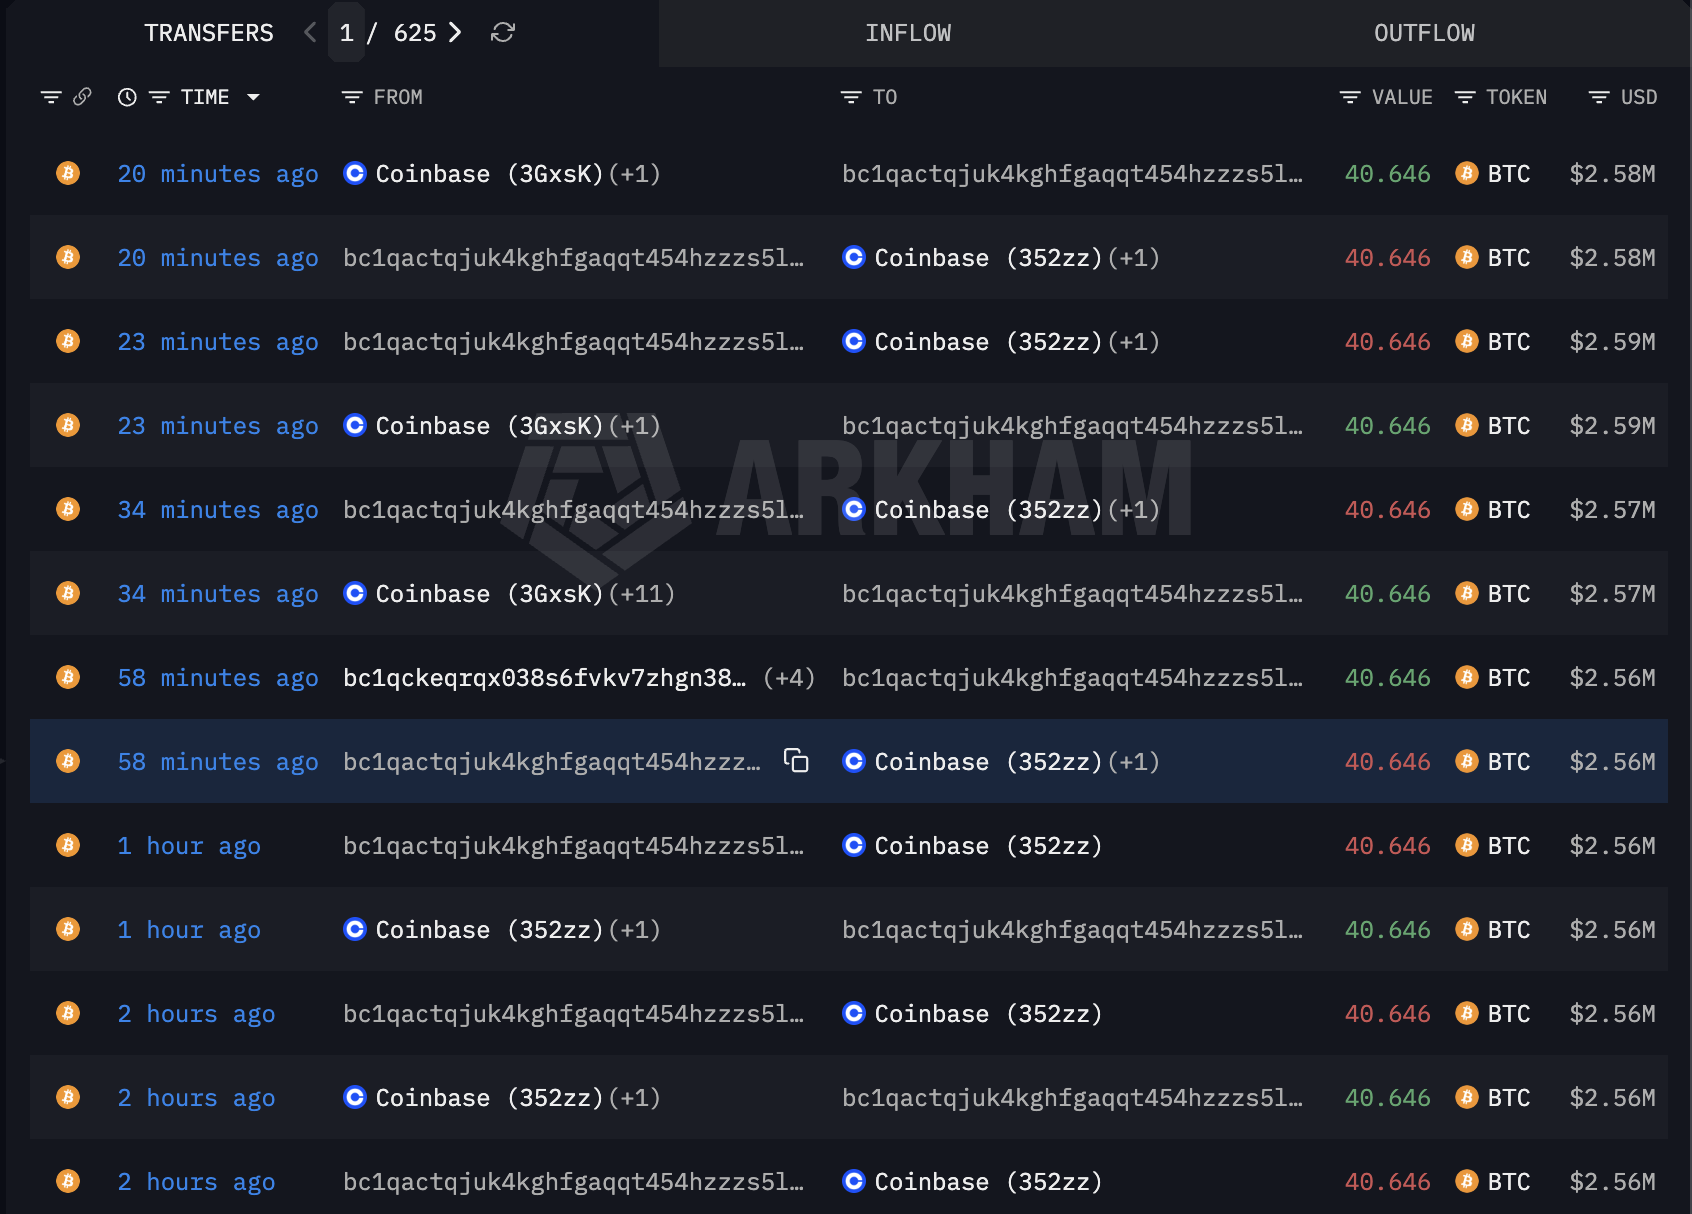Click Coinbase logo in 23 minutes ago TO column
Viewport: 1692px width, 1214px height.
click(x=854, y=341)
